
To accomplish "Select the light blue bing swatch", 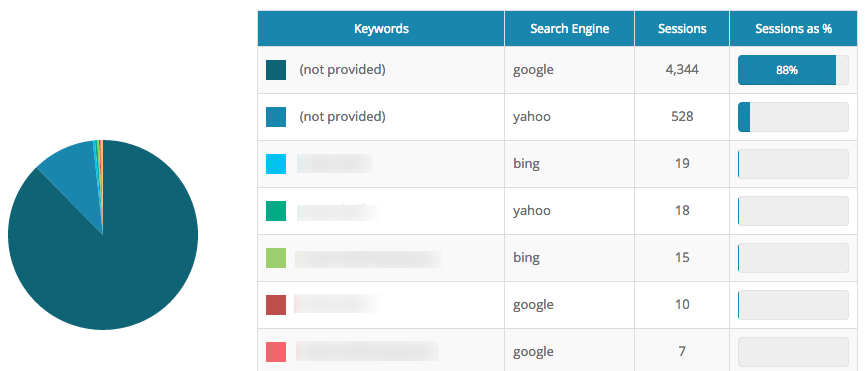I will [x=276, y=164].
